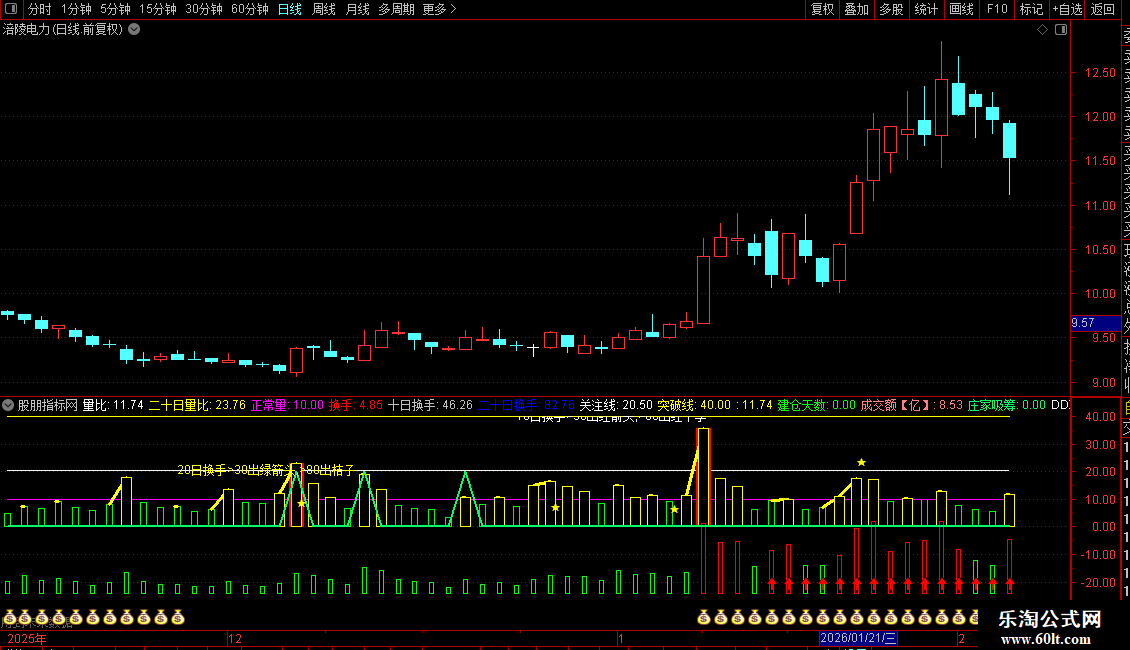Click the first money bag icon at left
The image size is (1130, 650).
point(9,617)
